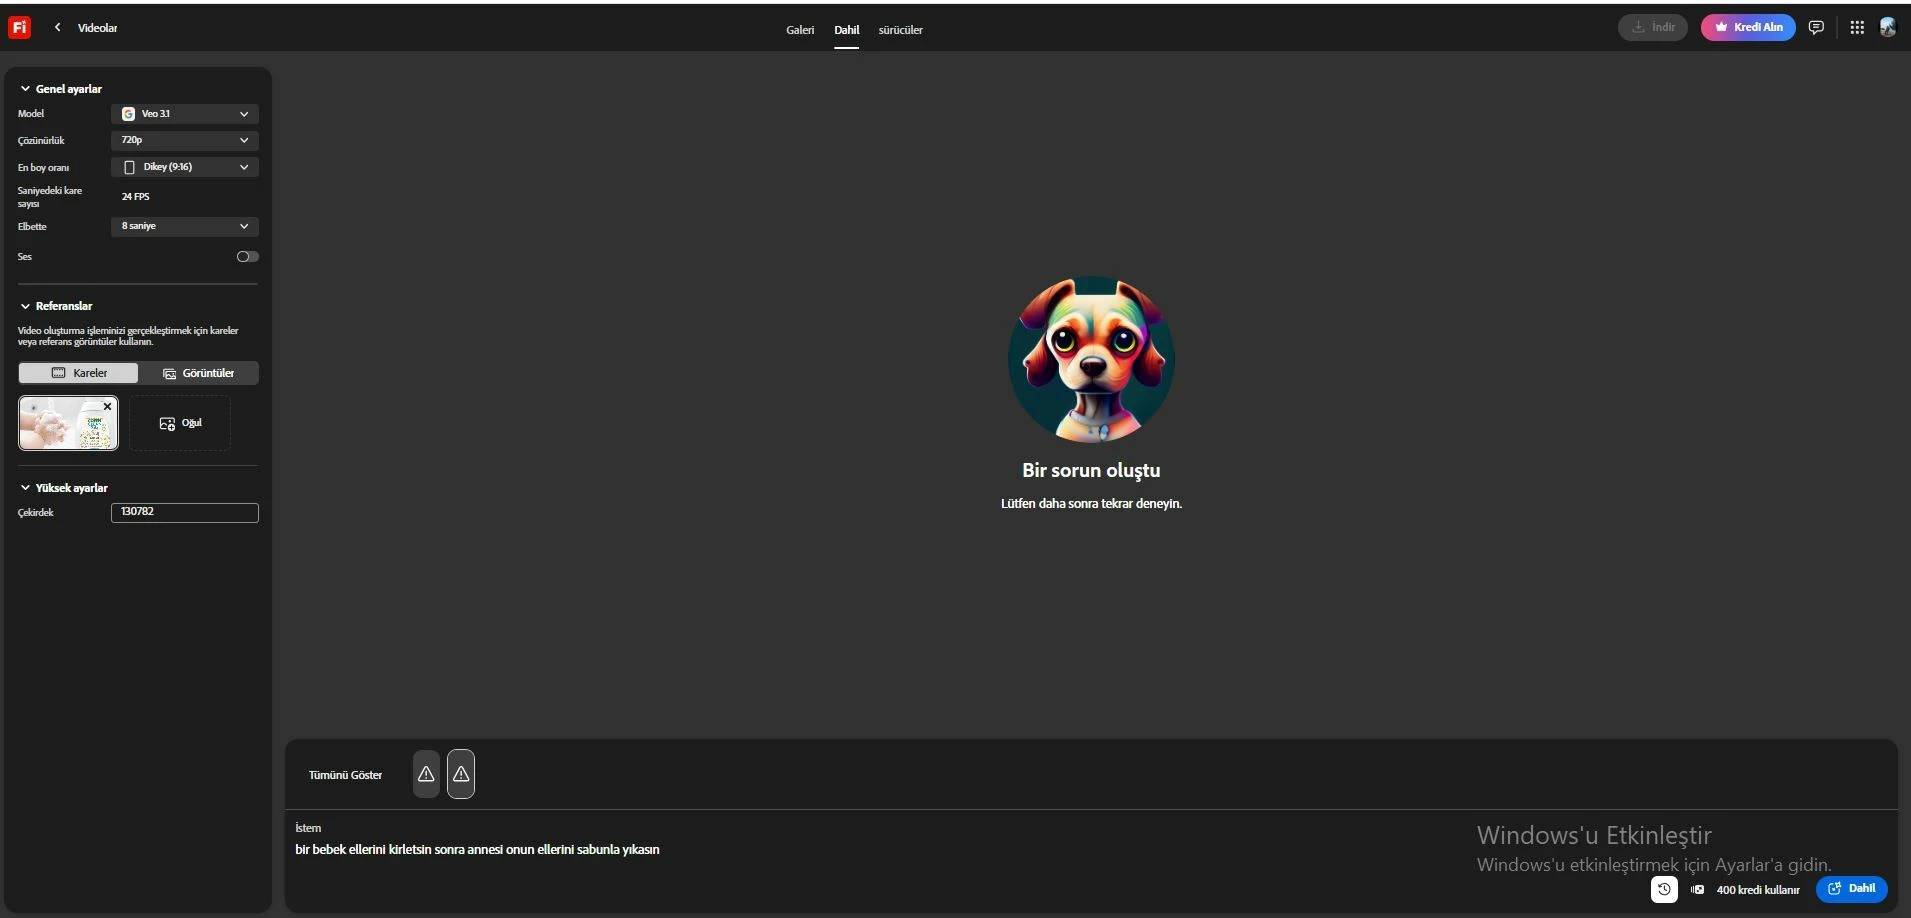Screen dimensions: 1911x918
Task: Click the 'Bir sorun oluştu' error heading
Action: (x=1091, y=470)
